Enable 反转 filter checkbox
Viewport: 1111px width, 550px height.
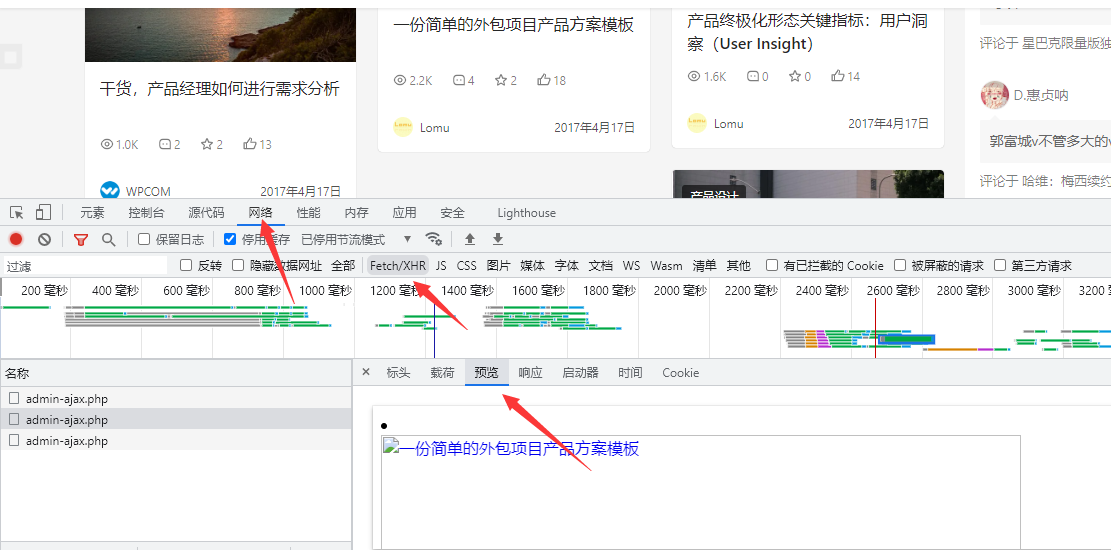[186, 265]
